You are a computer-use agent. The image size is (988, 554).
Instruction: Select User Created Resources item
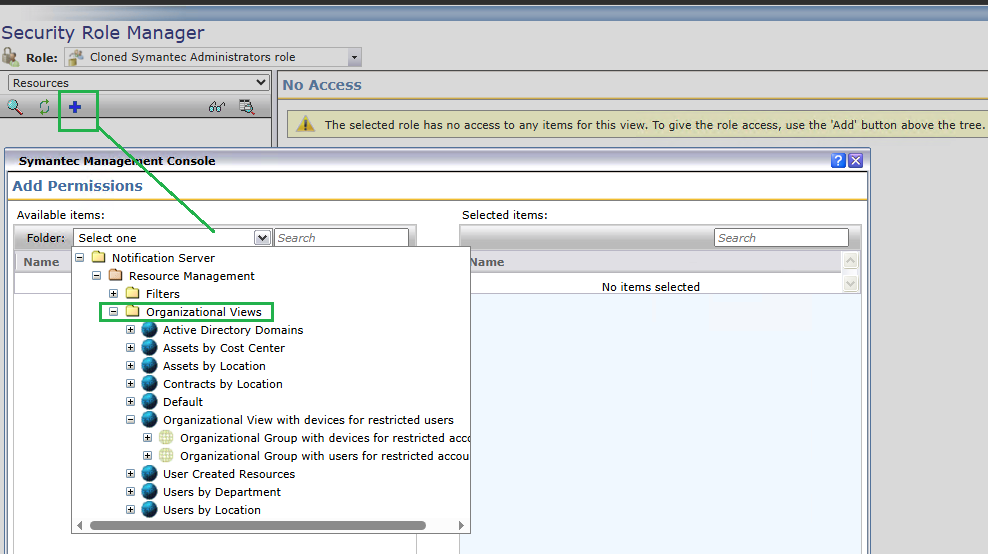tap(229, 473)
